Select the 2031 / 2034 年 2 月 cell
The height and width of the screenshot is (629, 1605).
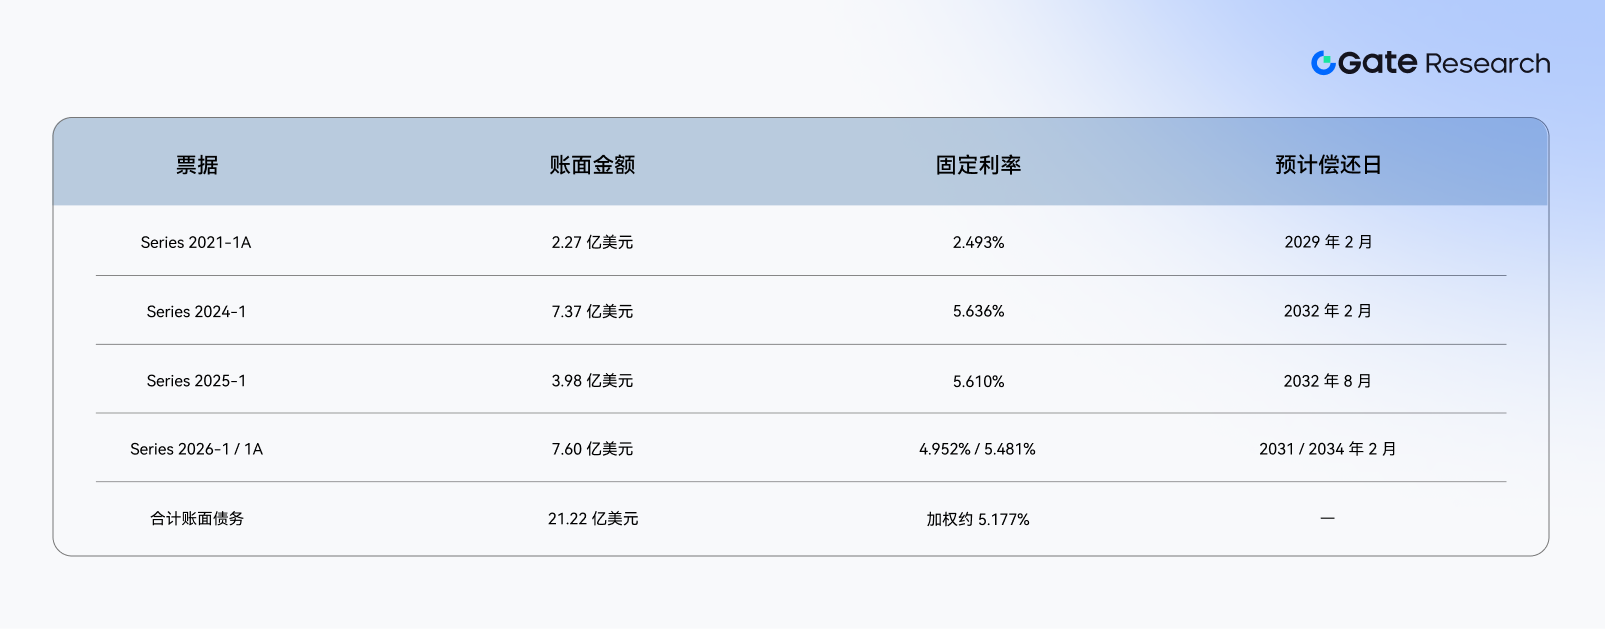tap(1328, 450)
